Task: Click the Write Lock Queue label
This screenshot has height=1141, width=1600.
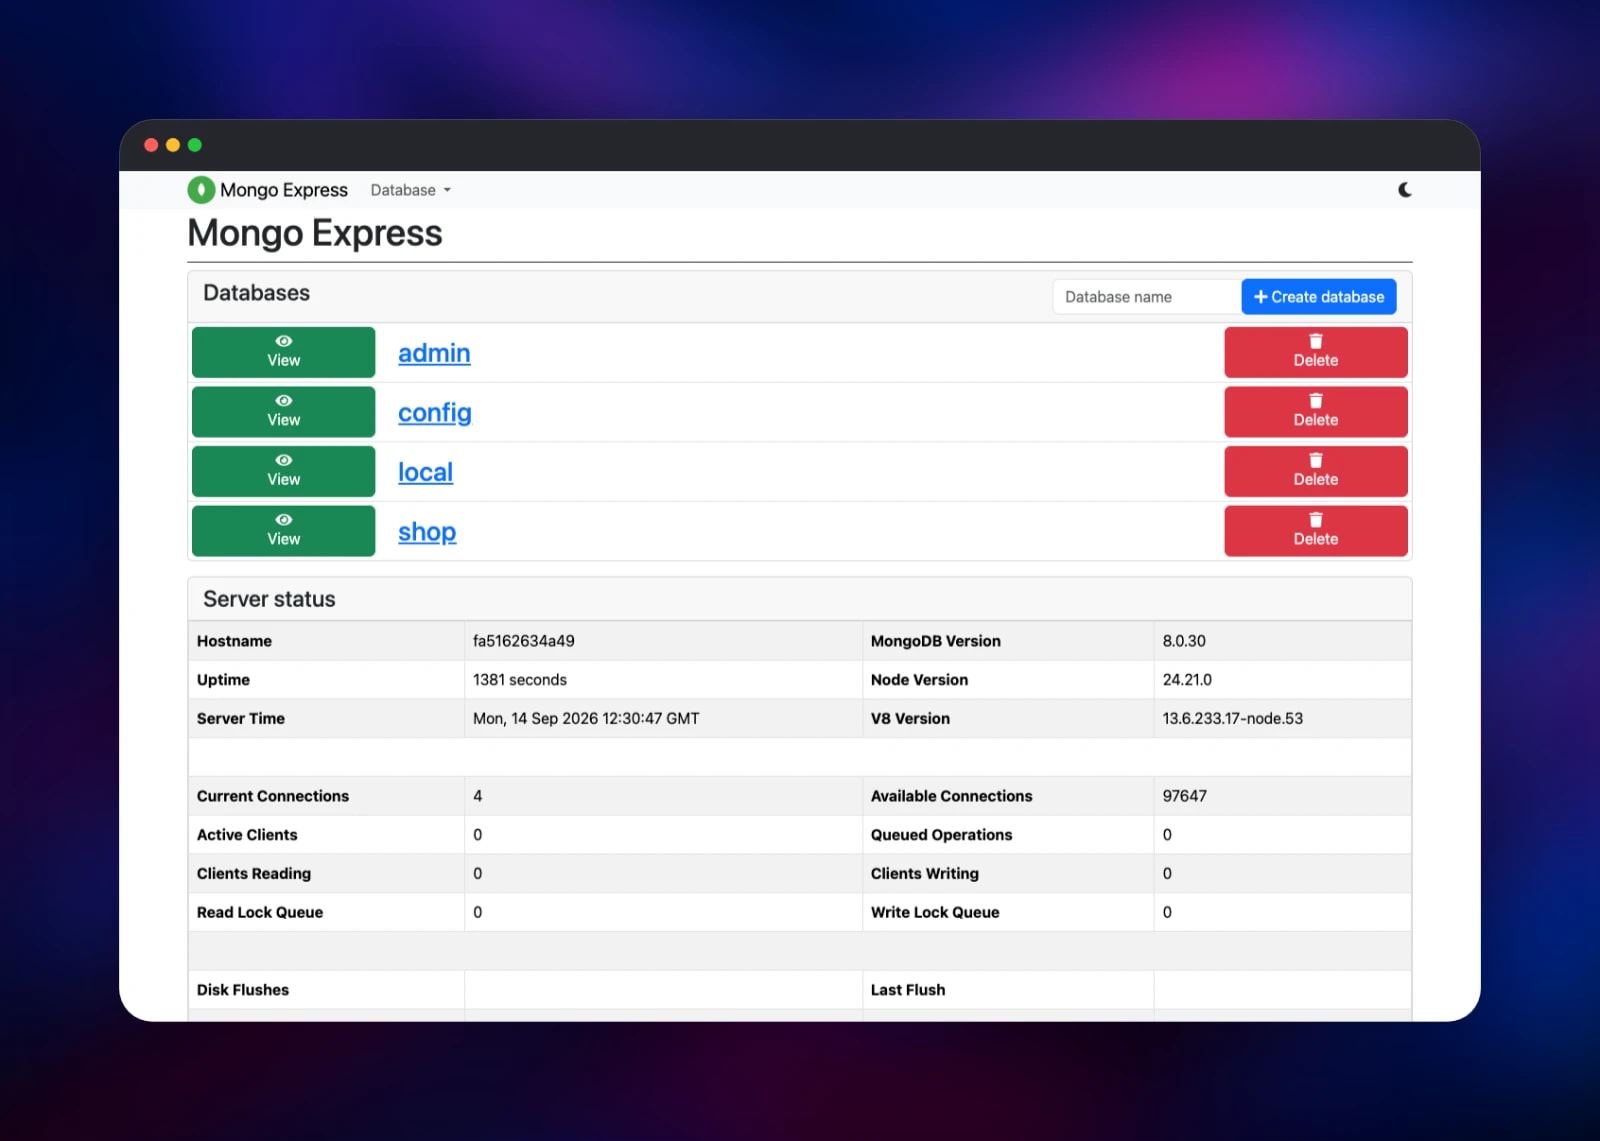Action: (x=935, y=913)
